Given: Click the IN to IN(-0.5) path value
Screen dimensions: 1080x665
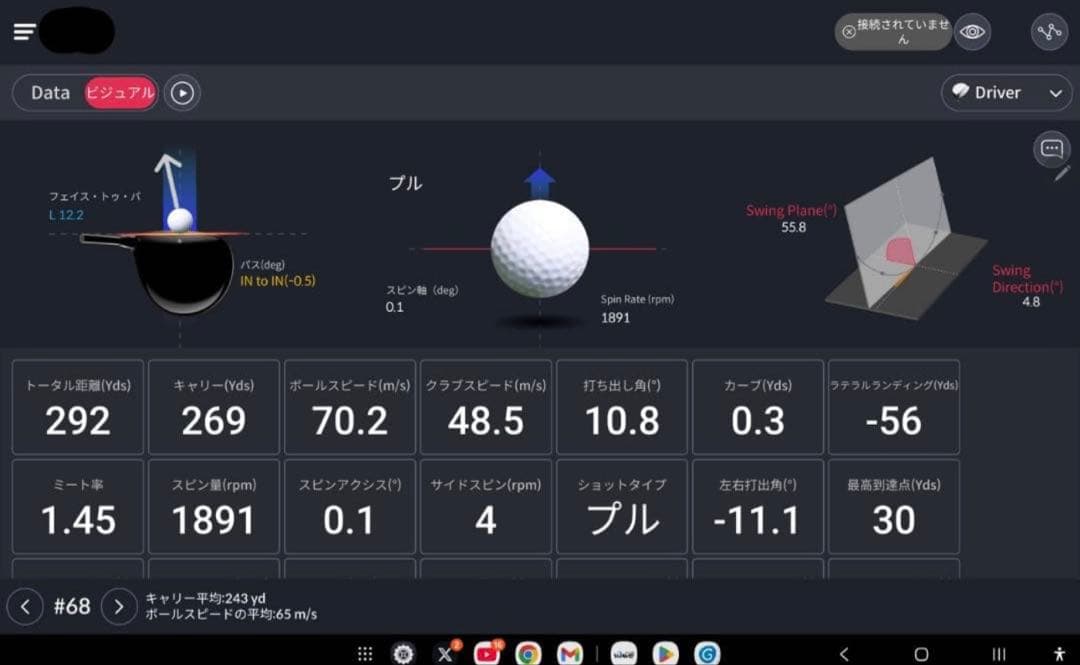Looking at the screenshot, I should pyautogui.click(x=278, y=281).
